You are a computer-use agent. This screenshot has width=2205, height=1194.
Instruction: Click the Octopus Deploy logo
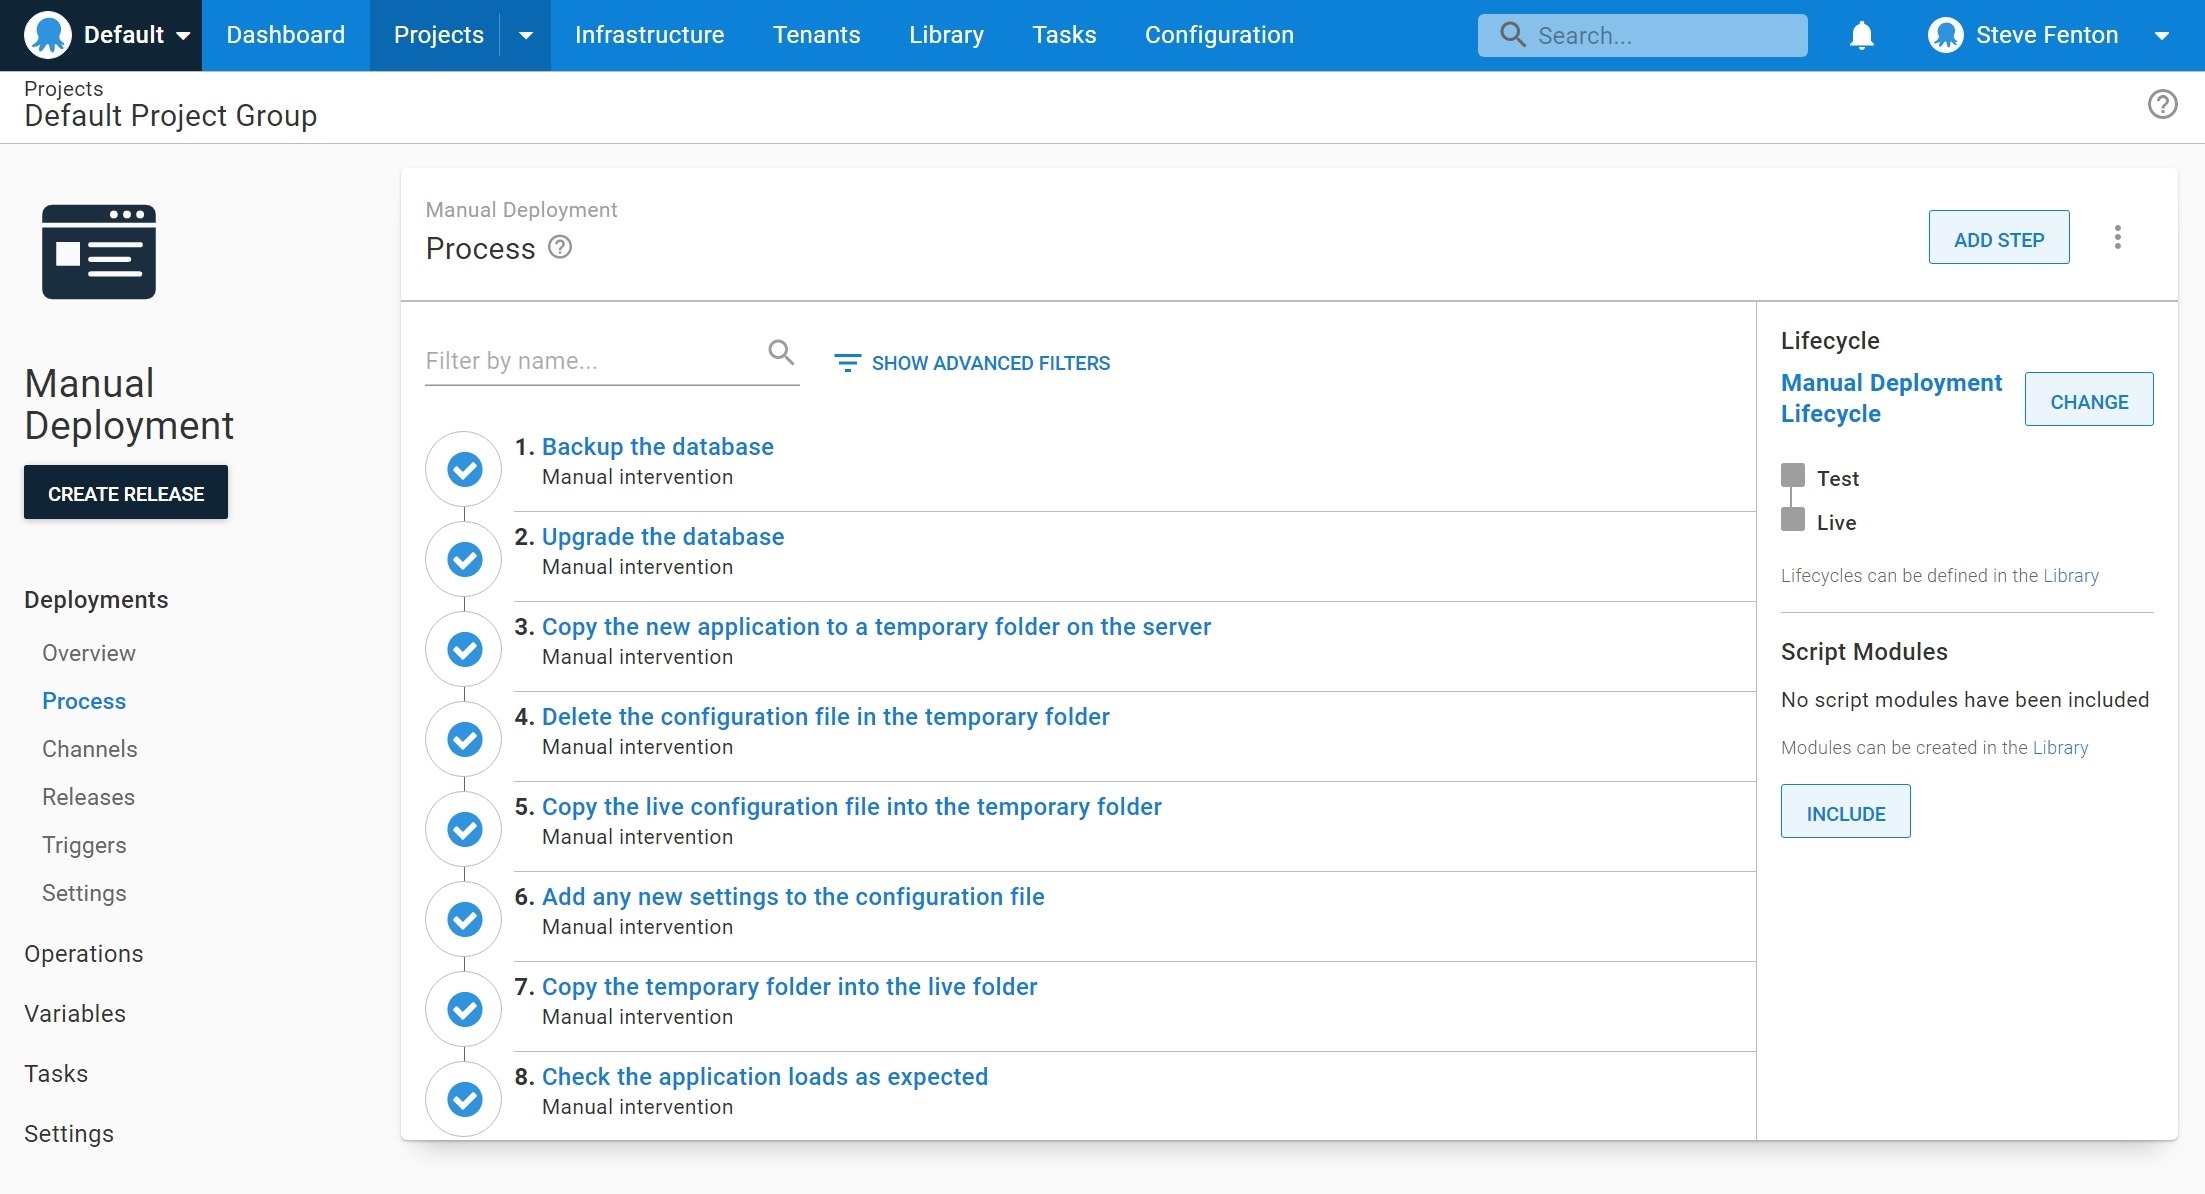tap(47, 34)
